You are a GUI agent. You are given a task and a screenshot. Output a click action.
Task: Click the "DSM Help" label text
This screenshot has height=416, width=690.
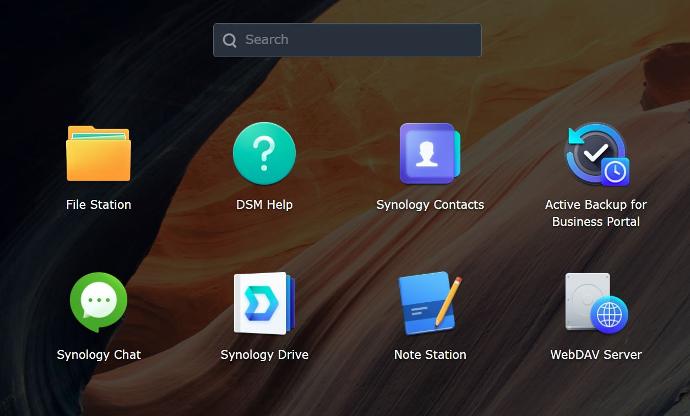pos(264,205)
